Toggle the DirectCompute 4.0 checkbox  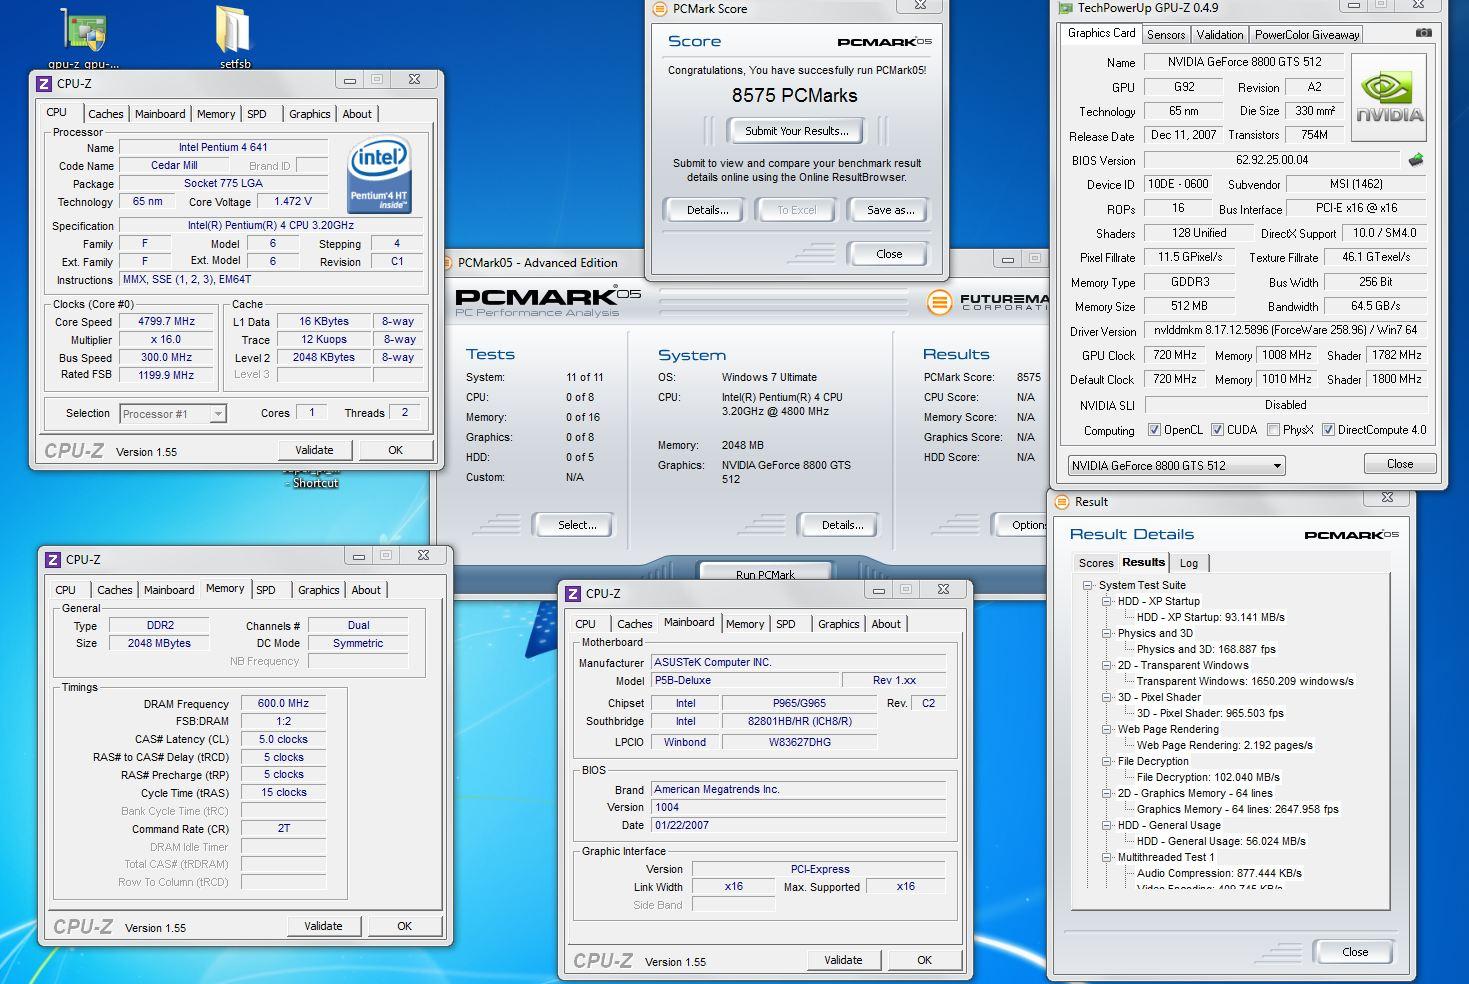point(1328,430)
